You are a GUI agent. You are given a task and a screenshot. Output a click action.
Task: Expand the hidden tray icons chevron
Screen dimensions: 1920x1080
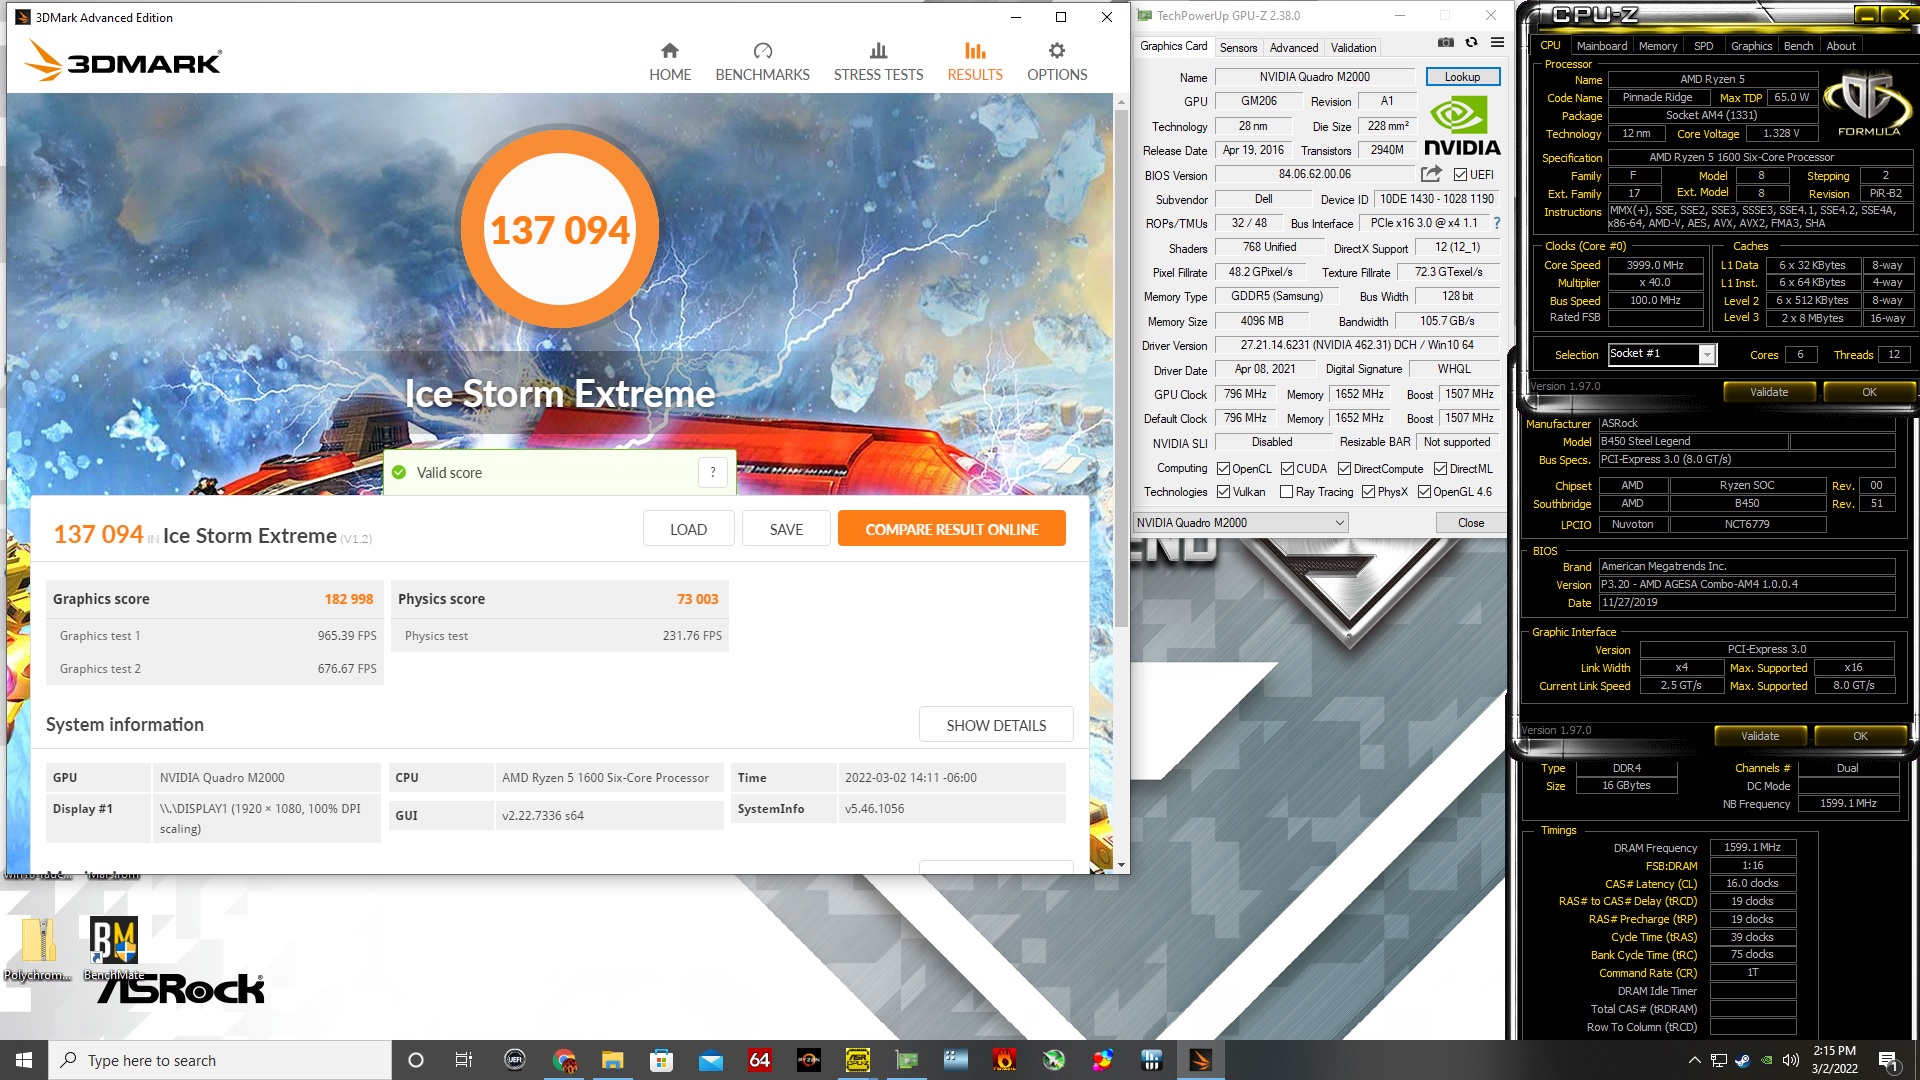[x=1694, y=1060]
